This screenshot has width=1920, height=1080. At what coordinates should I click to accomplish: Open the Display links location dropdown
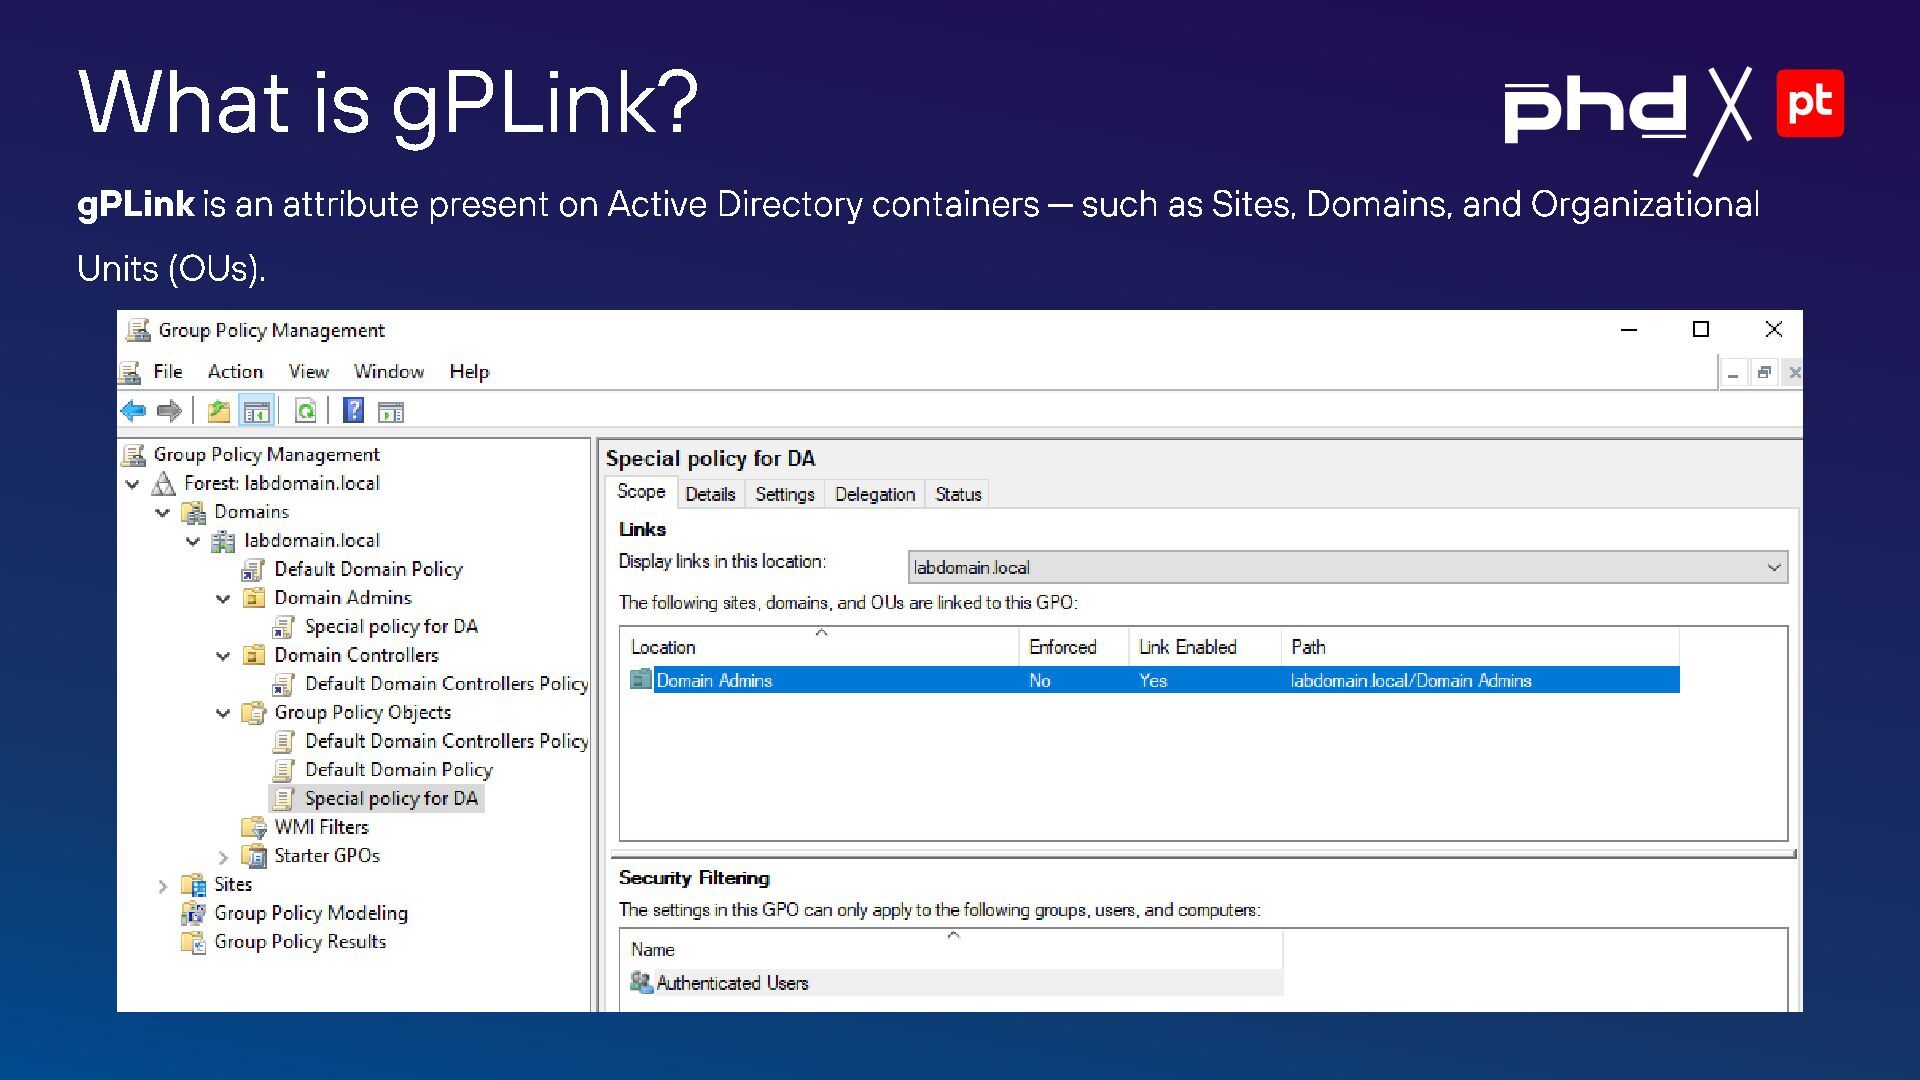point(1773,568)
